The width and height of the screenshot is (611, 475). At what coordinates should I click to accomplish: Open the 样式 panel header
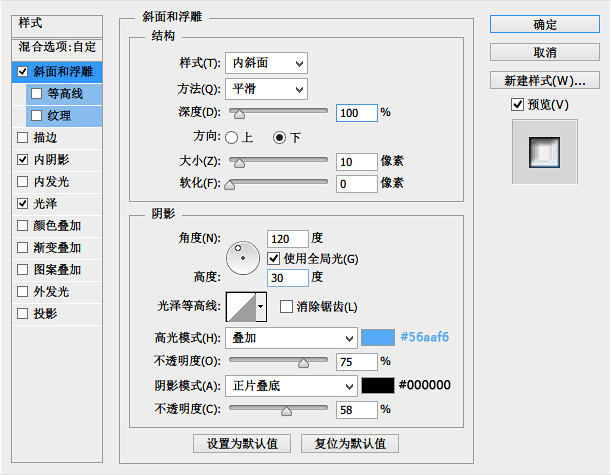(57, 26)
